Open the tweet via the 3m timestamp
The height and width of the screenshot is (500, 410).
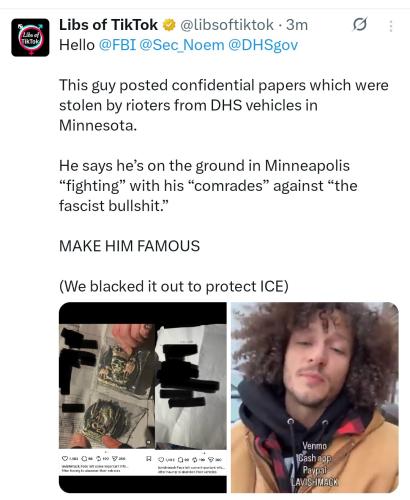click(297, 25)
